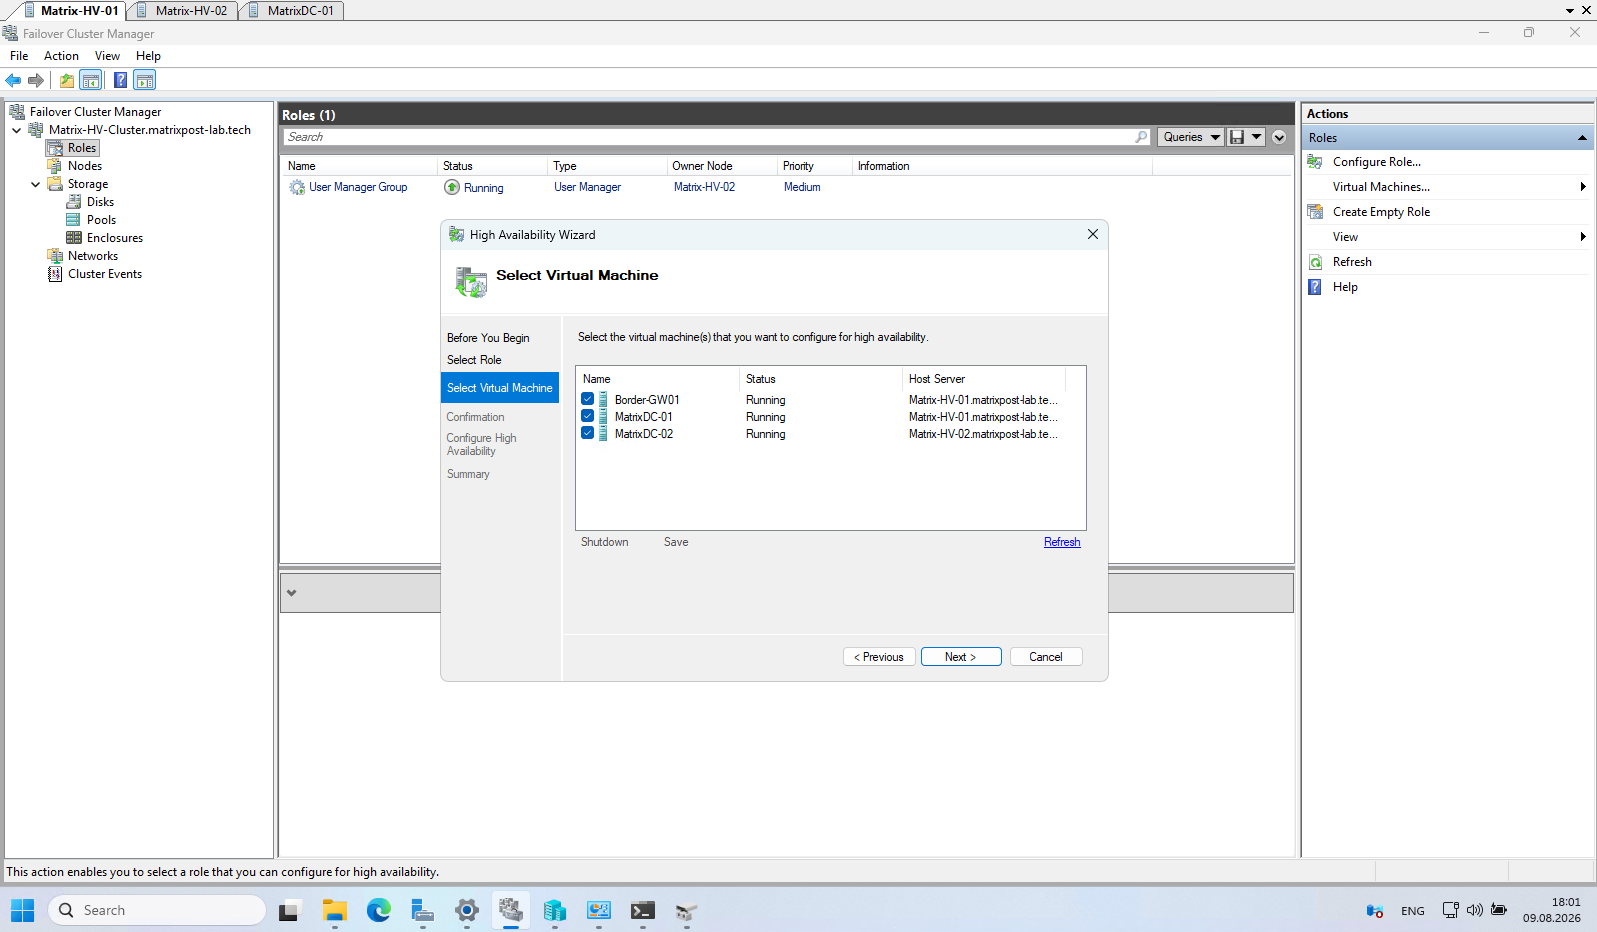Click the Host Server column header in wizard
Screen dimensions: 1597x932
point(984,379)
